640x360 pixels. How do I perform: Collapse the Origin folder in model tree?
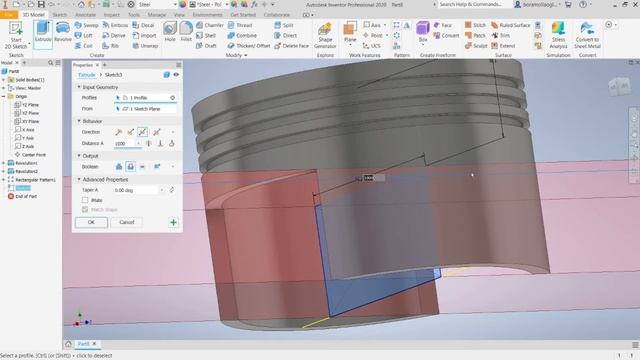click(4, 96)
